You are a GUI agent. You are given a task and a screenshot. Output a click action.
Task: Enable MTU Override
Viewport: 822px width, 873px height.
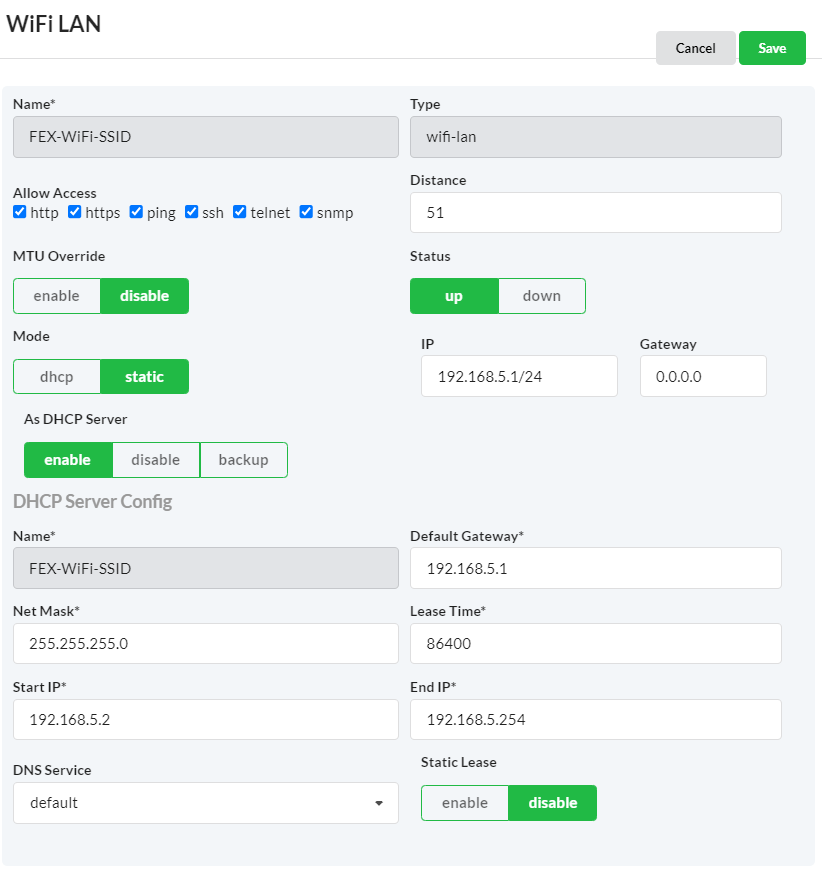(57, 296)
